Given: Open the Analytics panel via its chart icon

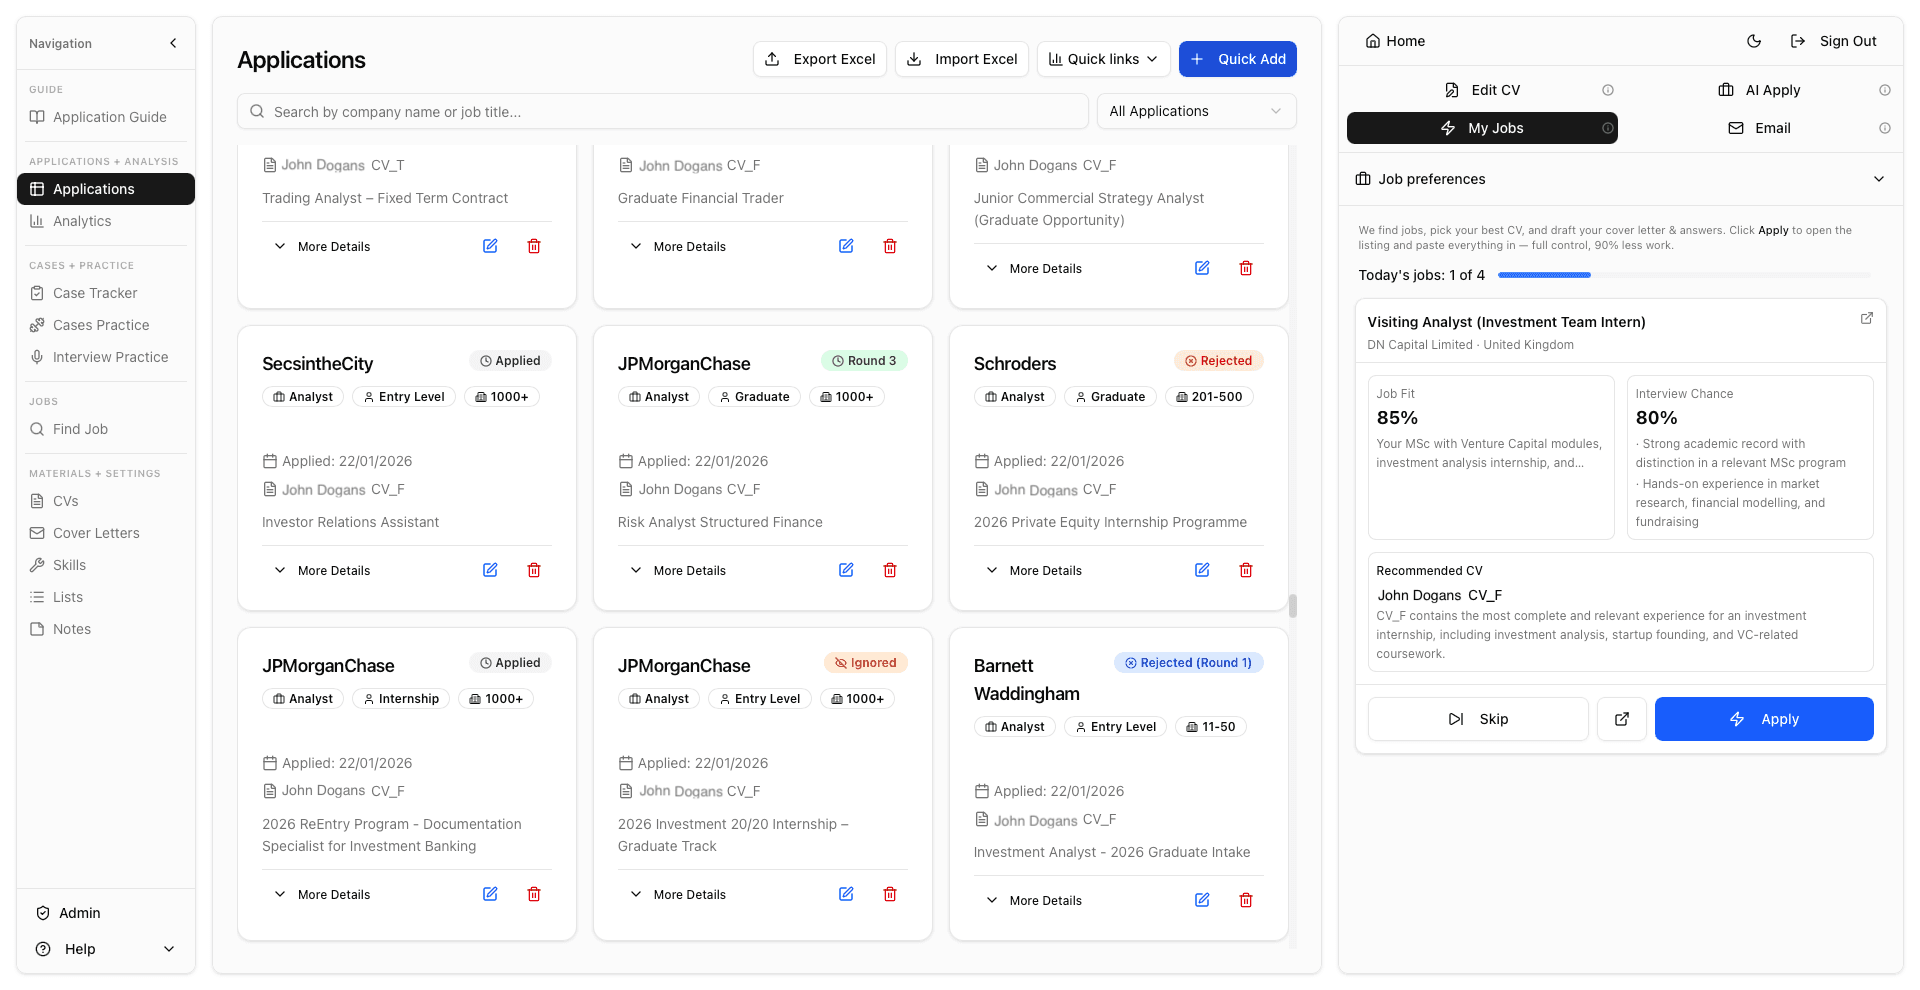Looking at the screenshot, I should click(x=36, y=221).
